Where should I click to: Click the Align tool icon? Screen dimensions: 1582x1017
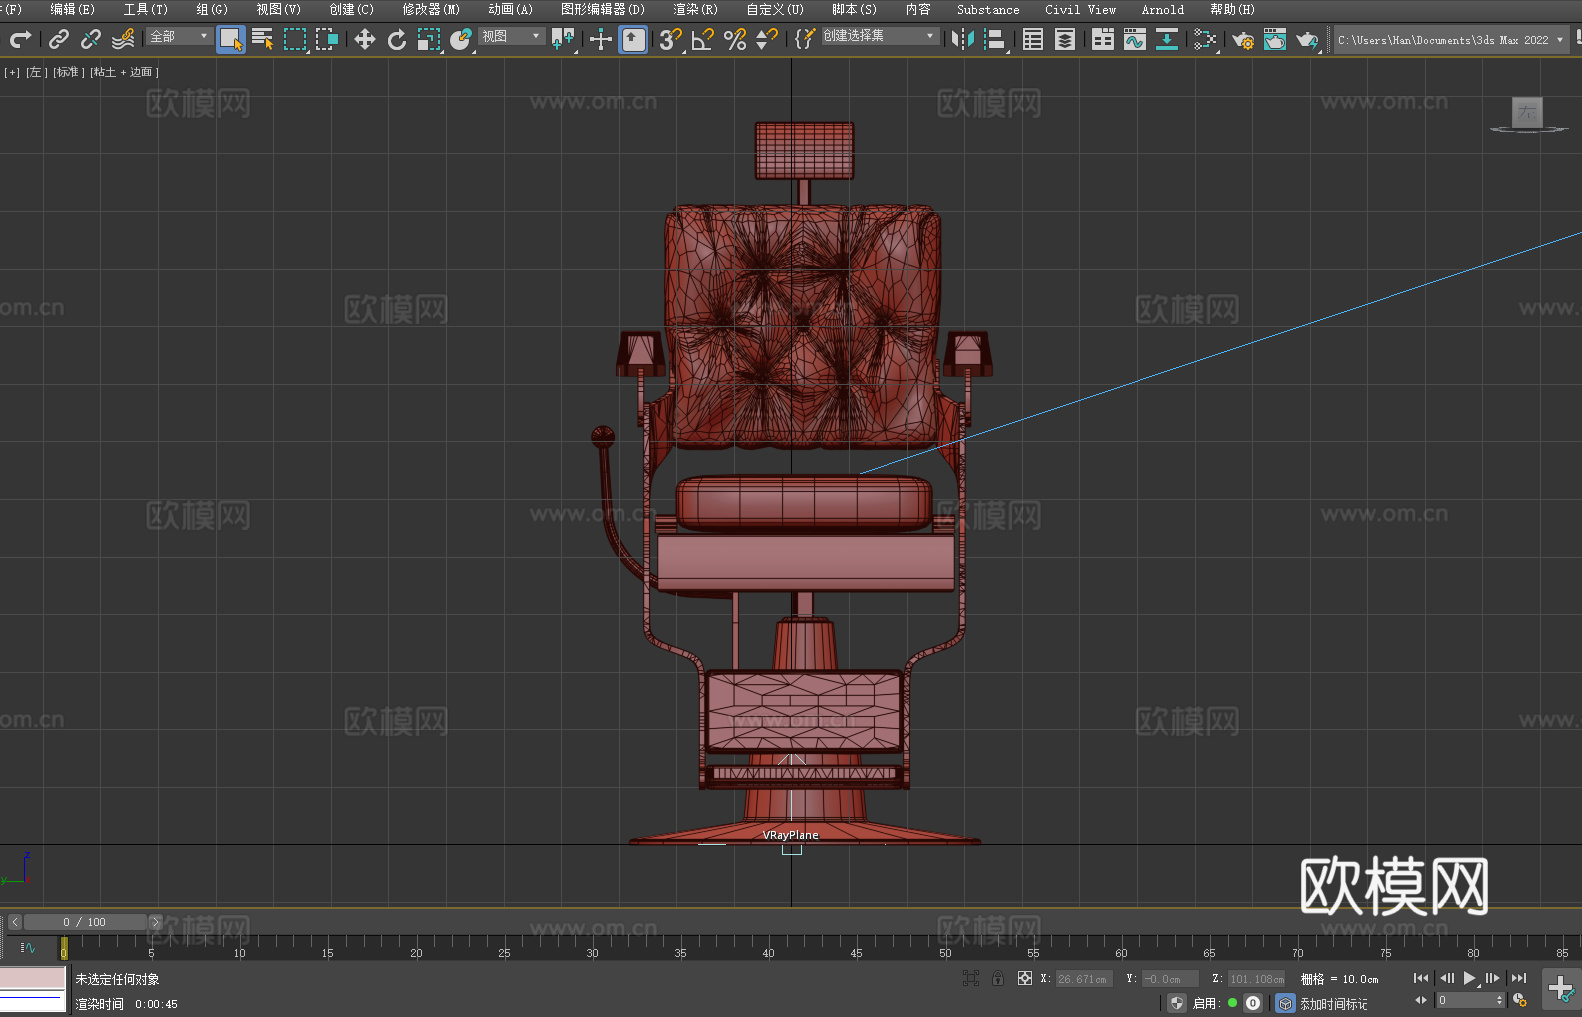(995, 39)
